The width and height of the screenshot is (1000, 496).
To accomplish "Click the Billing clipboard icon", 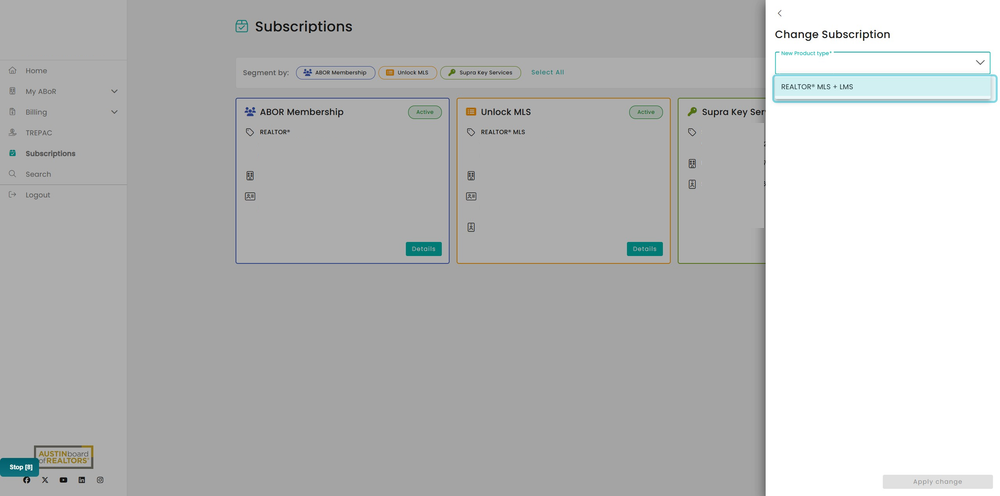I will 12,112.
